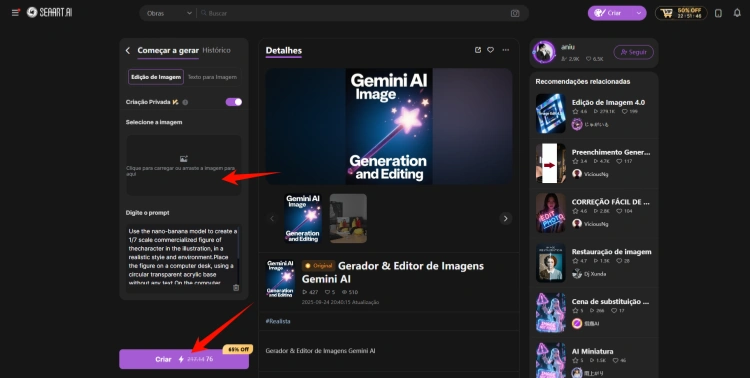Viewport: 750px width, 378px height.
Task: Open the main Gemini AI preview image
Action: [x=389, y=126]
